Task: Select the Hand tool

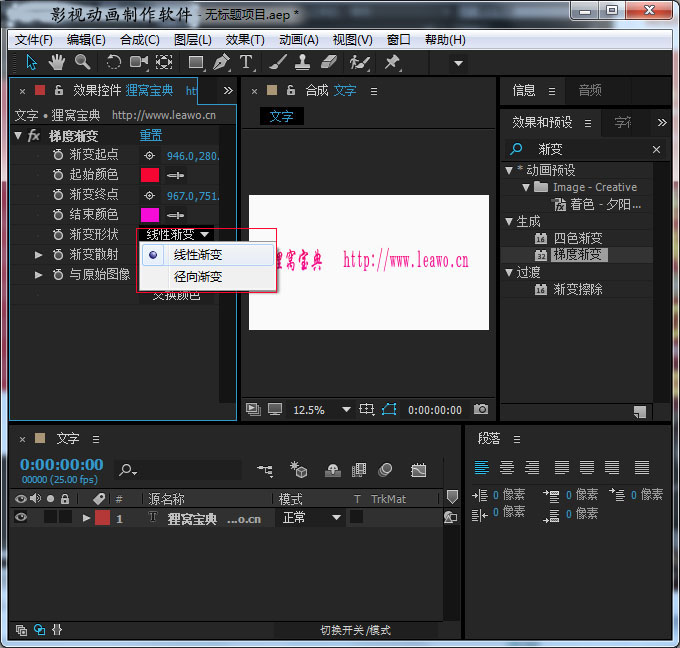Action: click(x=56, y=62)
